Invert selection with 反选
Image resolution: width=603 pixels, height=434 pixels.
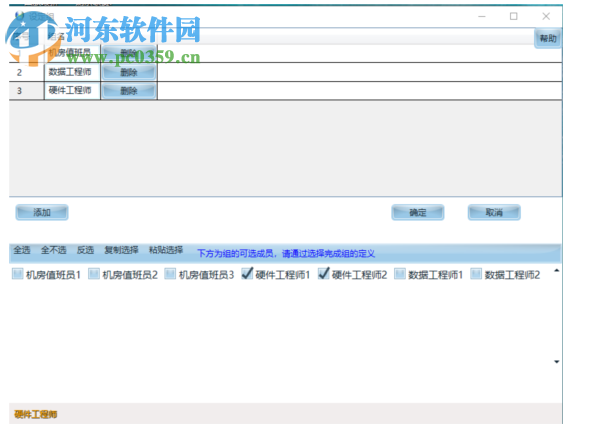point(85,250)
